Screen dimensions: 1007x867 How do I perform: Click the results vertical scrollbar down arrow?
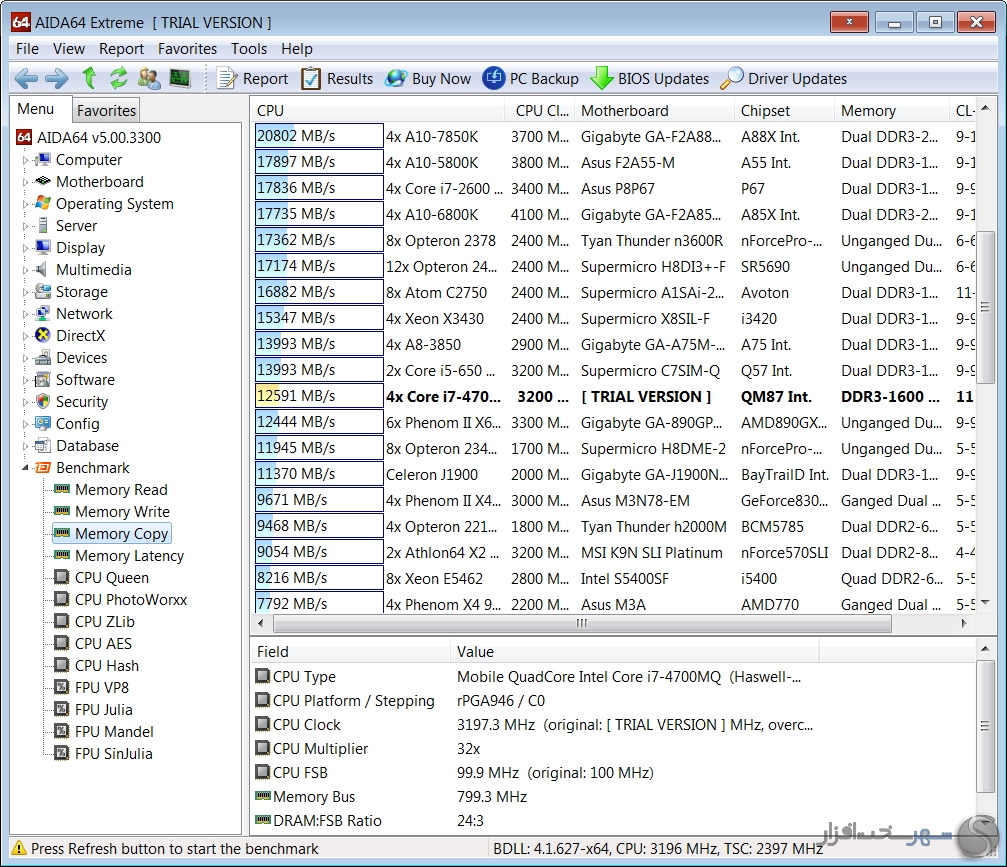click(x=985, y=602)
